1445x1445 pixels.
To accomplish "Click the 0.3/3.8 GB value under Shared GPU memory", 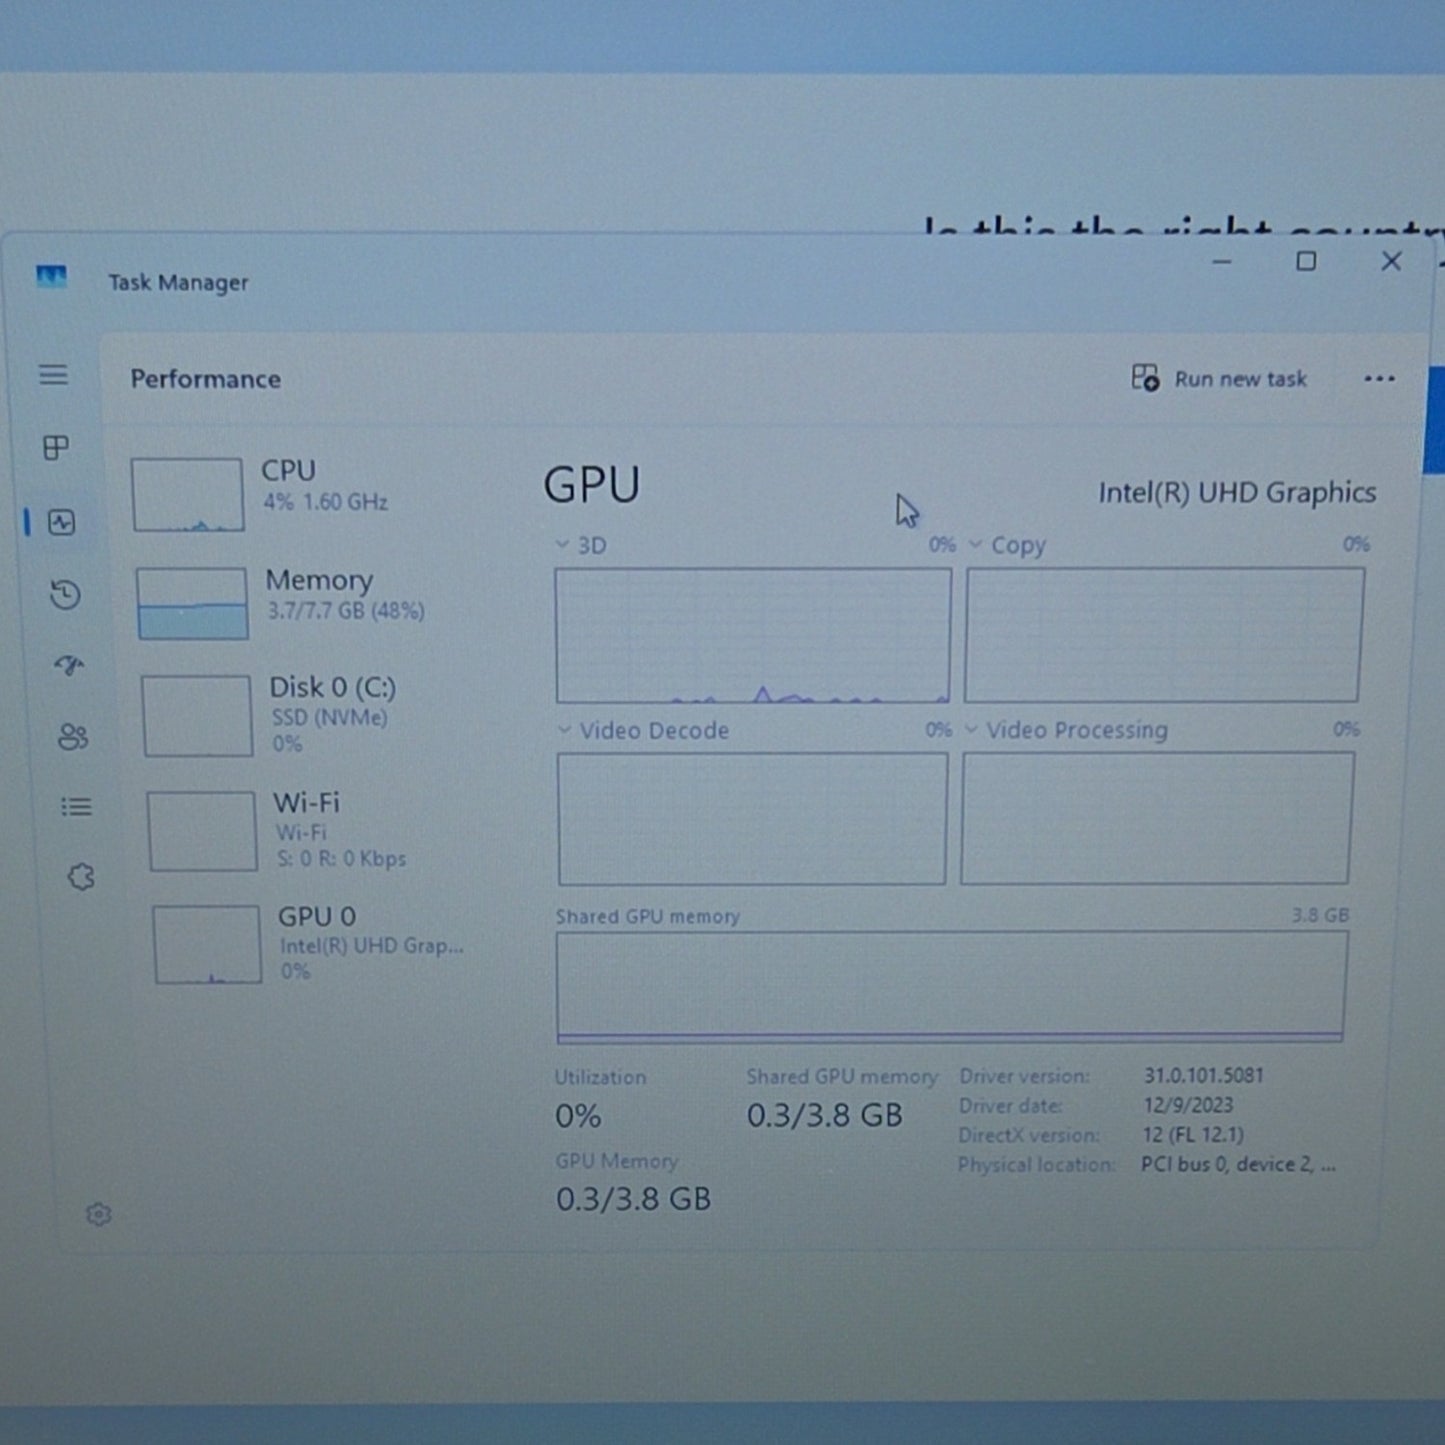I will (825, 1115).
